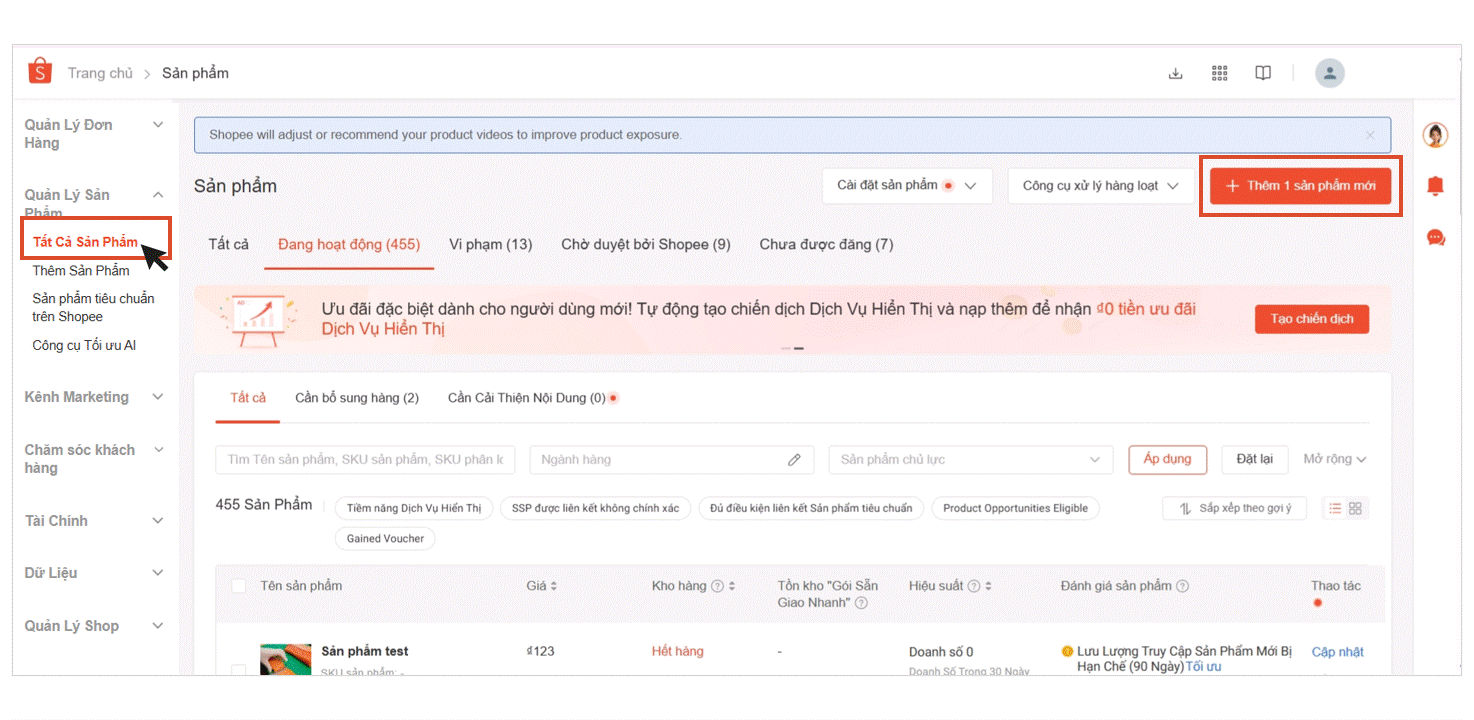Sort by Hiệu suất column arrows

[x=988, y=586]
